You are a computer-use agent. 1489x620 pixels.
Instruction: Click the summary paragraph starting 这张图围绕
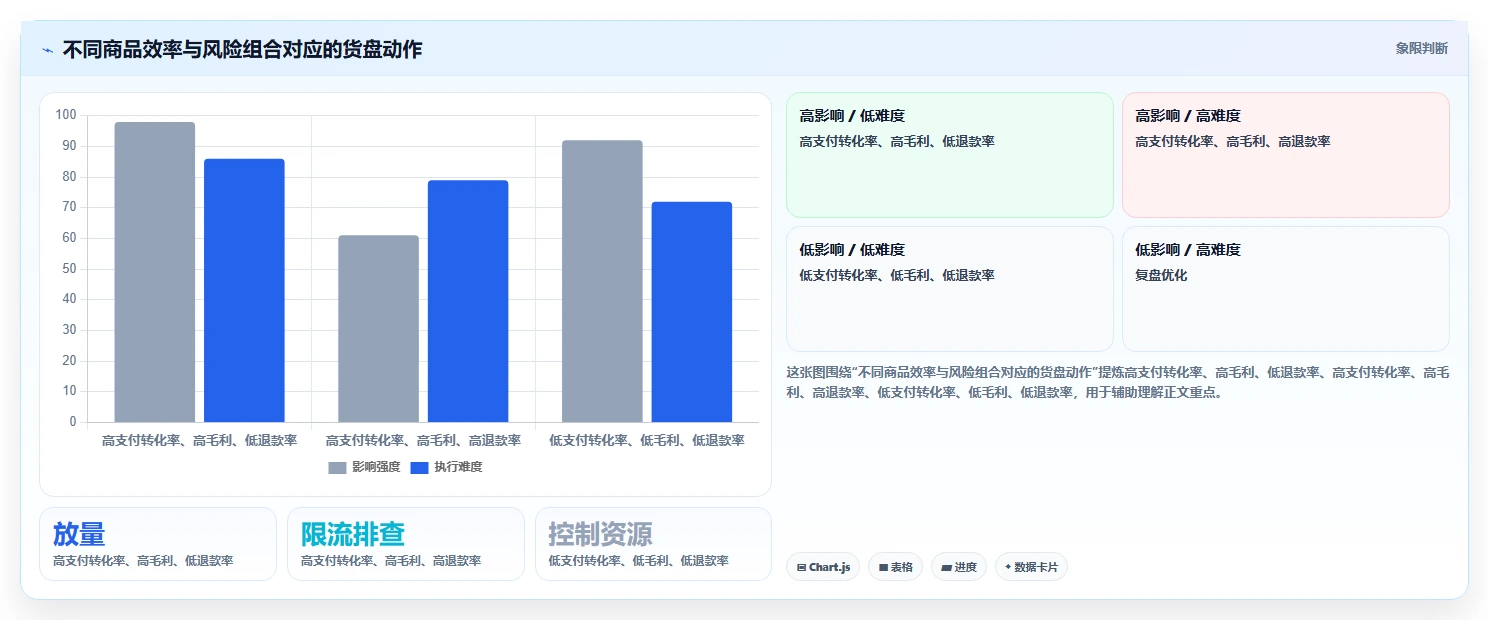tap(1118, 382)
